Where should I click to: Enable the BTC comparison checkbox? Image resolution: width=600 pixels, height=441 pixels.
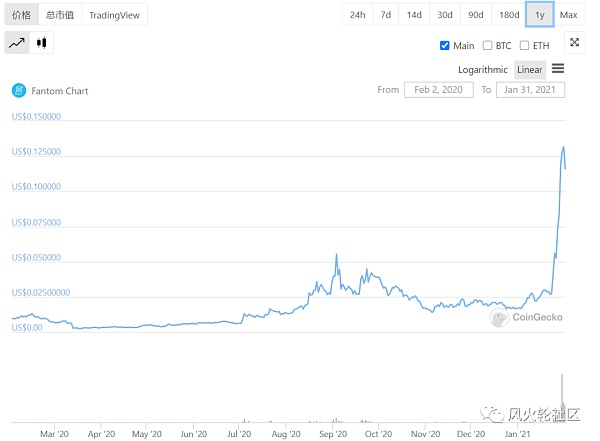[x=488, y=46]
